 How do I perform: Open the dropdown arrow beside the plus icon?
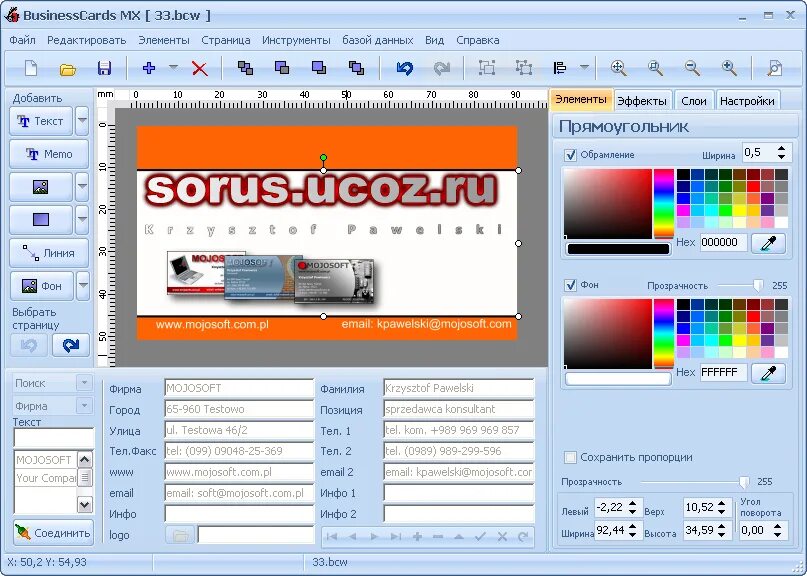pos(173,67)
